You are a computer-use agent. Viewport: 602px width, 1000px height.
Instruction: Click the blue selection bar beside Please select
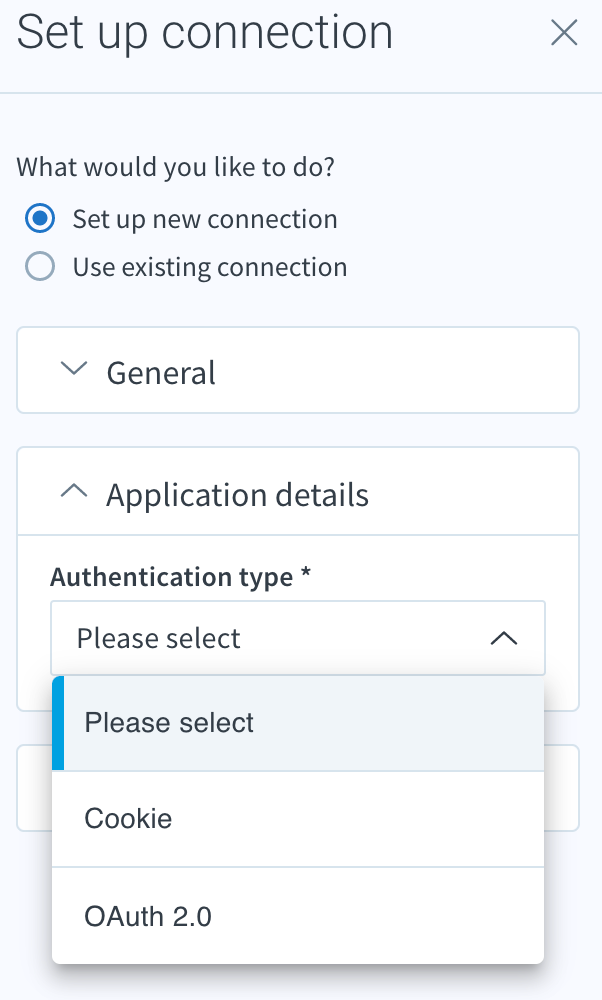(x=57, y=722)
